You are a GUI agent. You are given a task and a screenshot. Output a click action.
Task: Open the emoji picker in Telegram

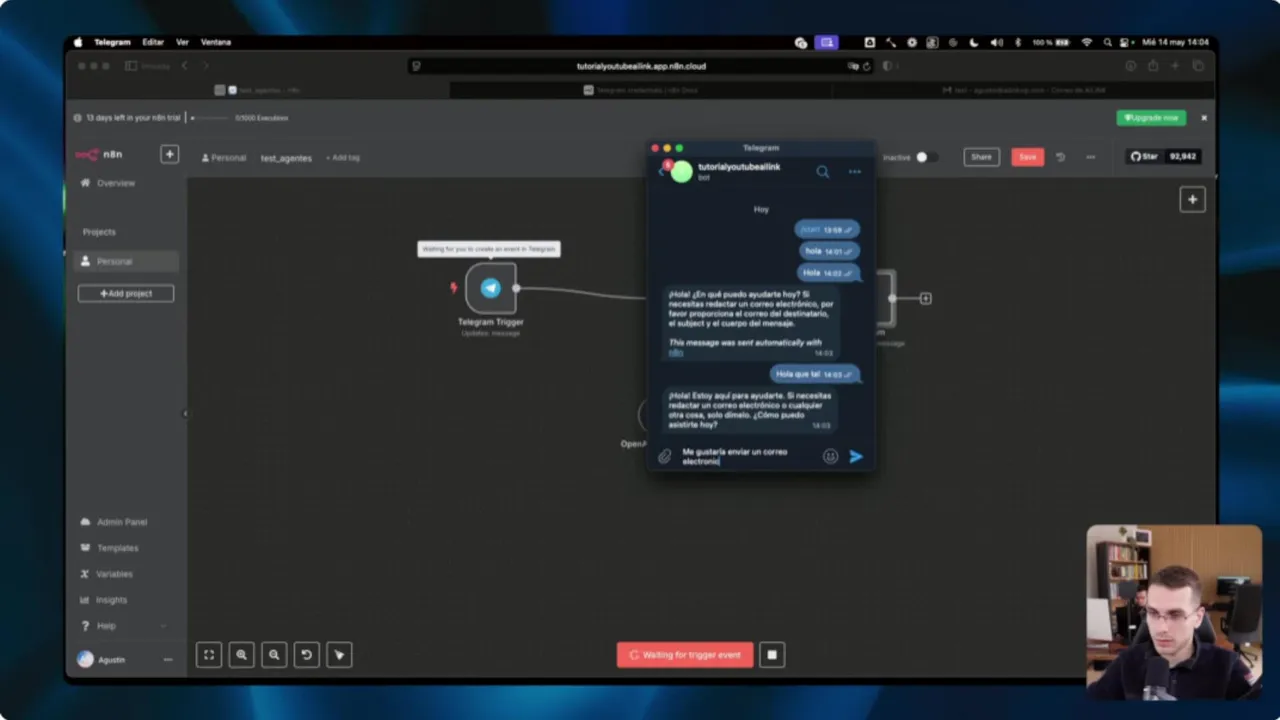click(x=830, y=456)
